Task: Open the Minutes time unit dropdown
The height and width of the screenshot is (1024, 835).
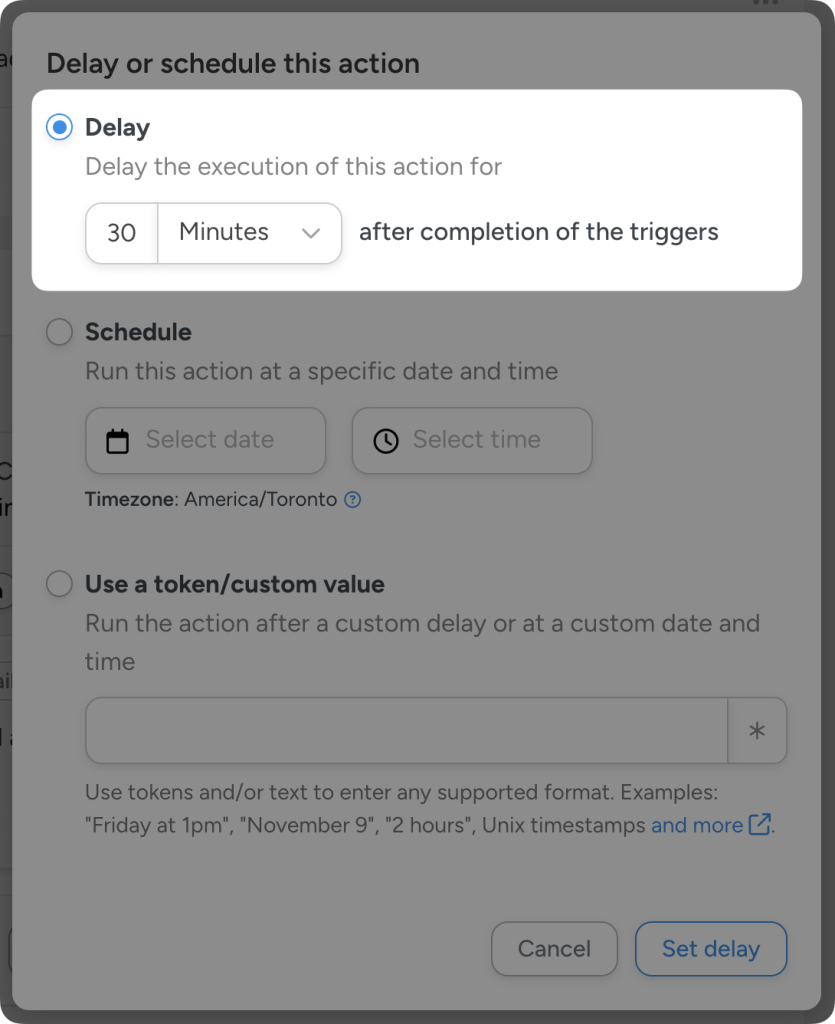Action: coord(248,232)
